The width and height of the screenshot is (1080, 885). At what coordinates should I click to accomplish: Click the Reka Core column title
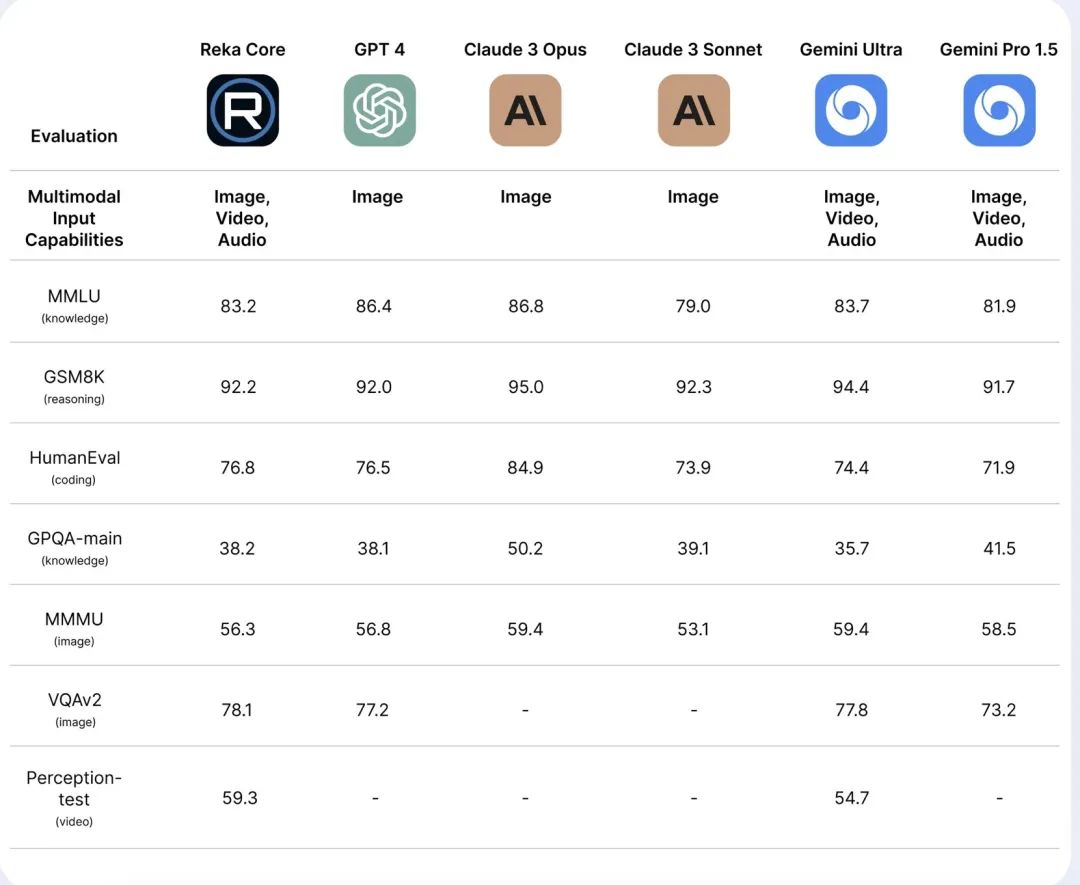(242, 50)
